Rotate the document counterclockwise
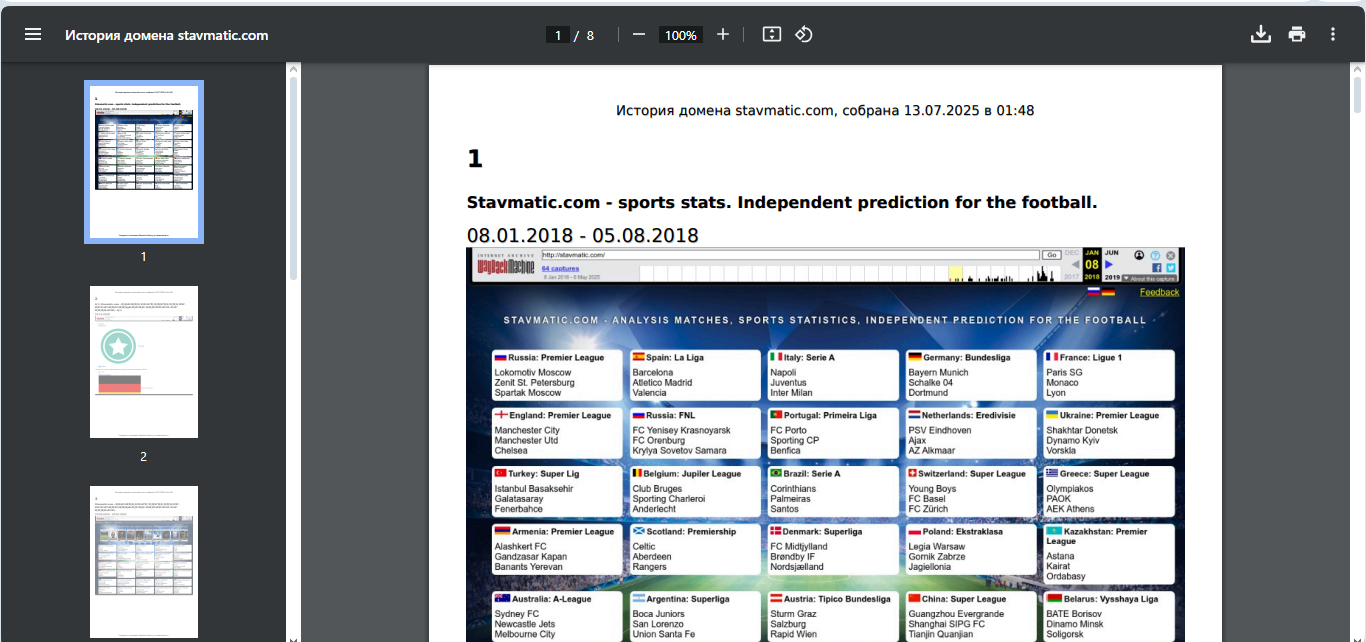The height and width of the screenshot is (642, 1366). pyautogui.click(x=804, y=35)
